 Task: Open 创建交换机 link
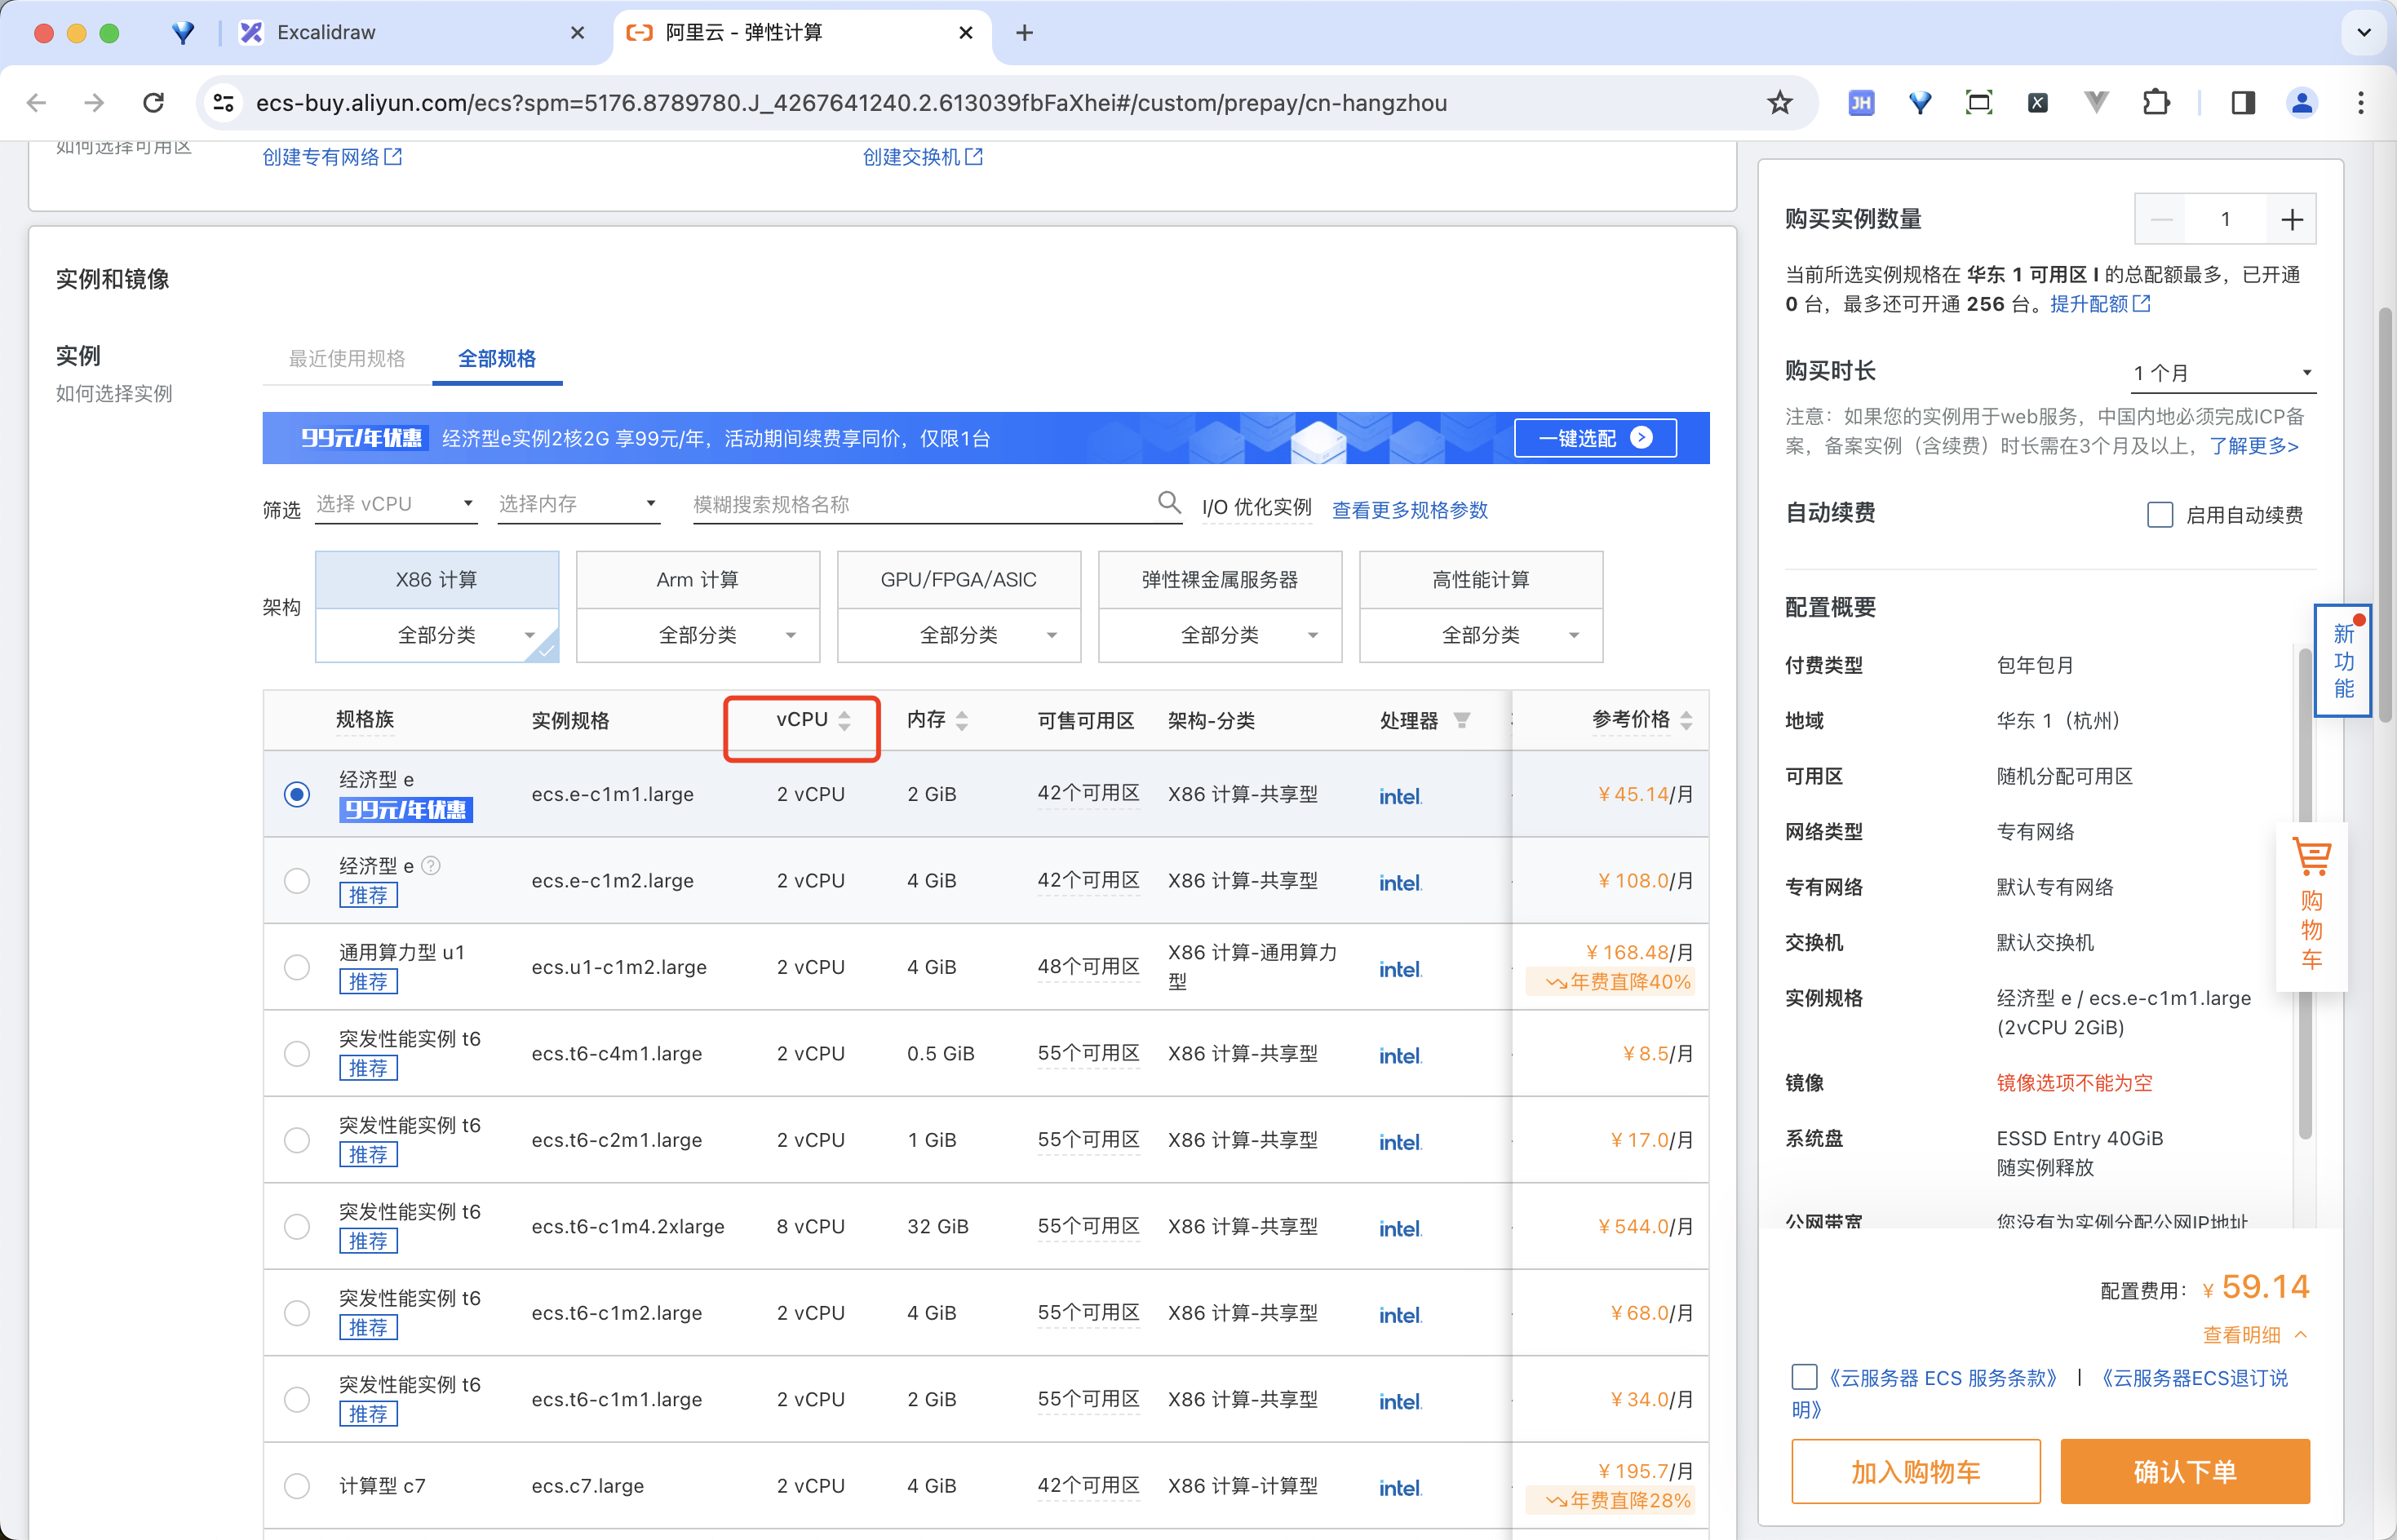click(922, 157)
